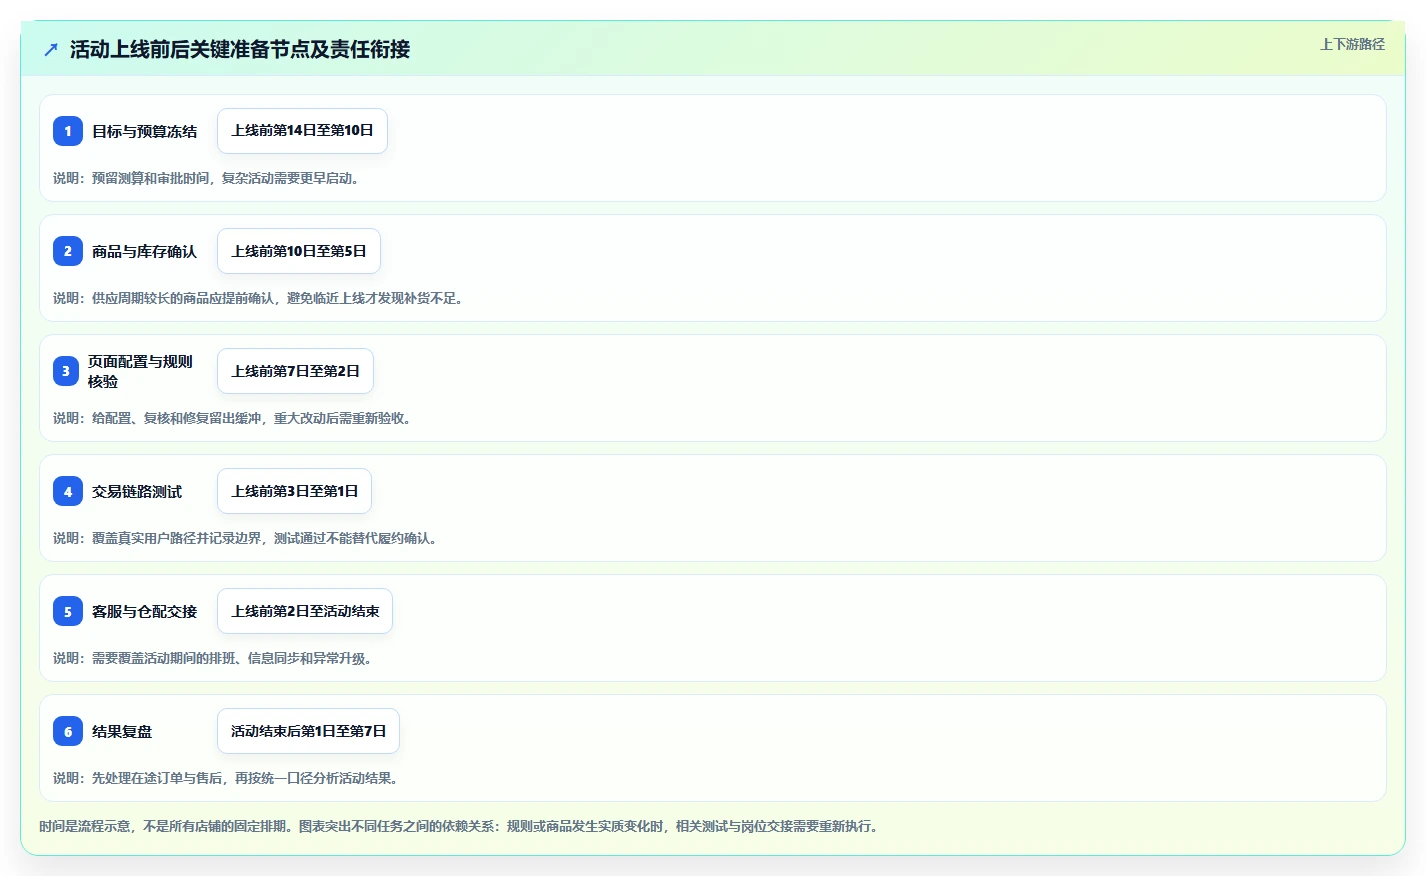Click the 活动结束后第1日至第7日 time chip
This screenshot has width=1426, height=876.
tap(308, 731)
